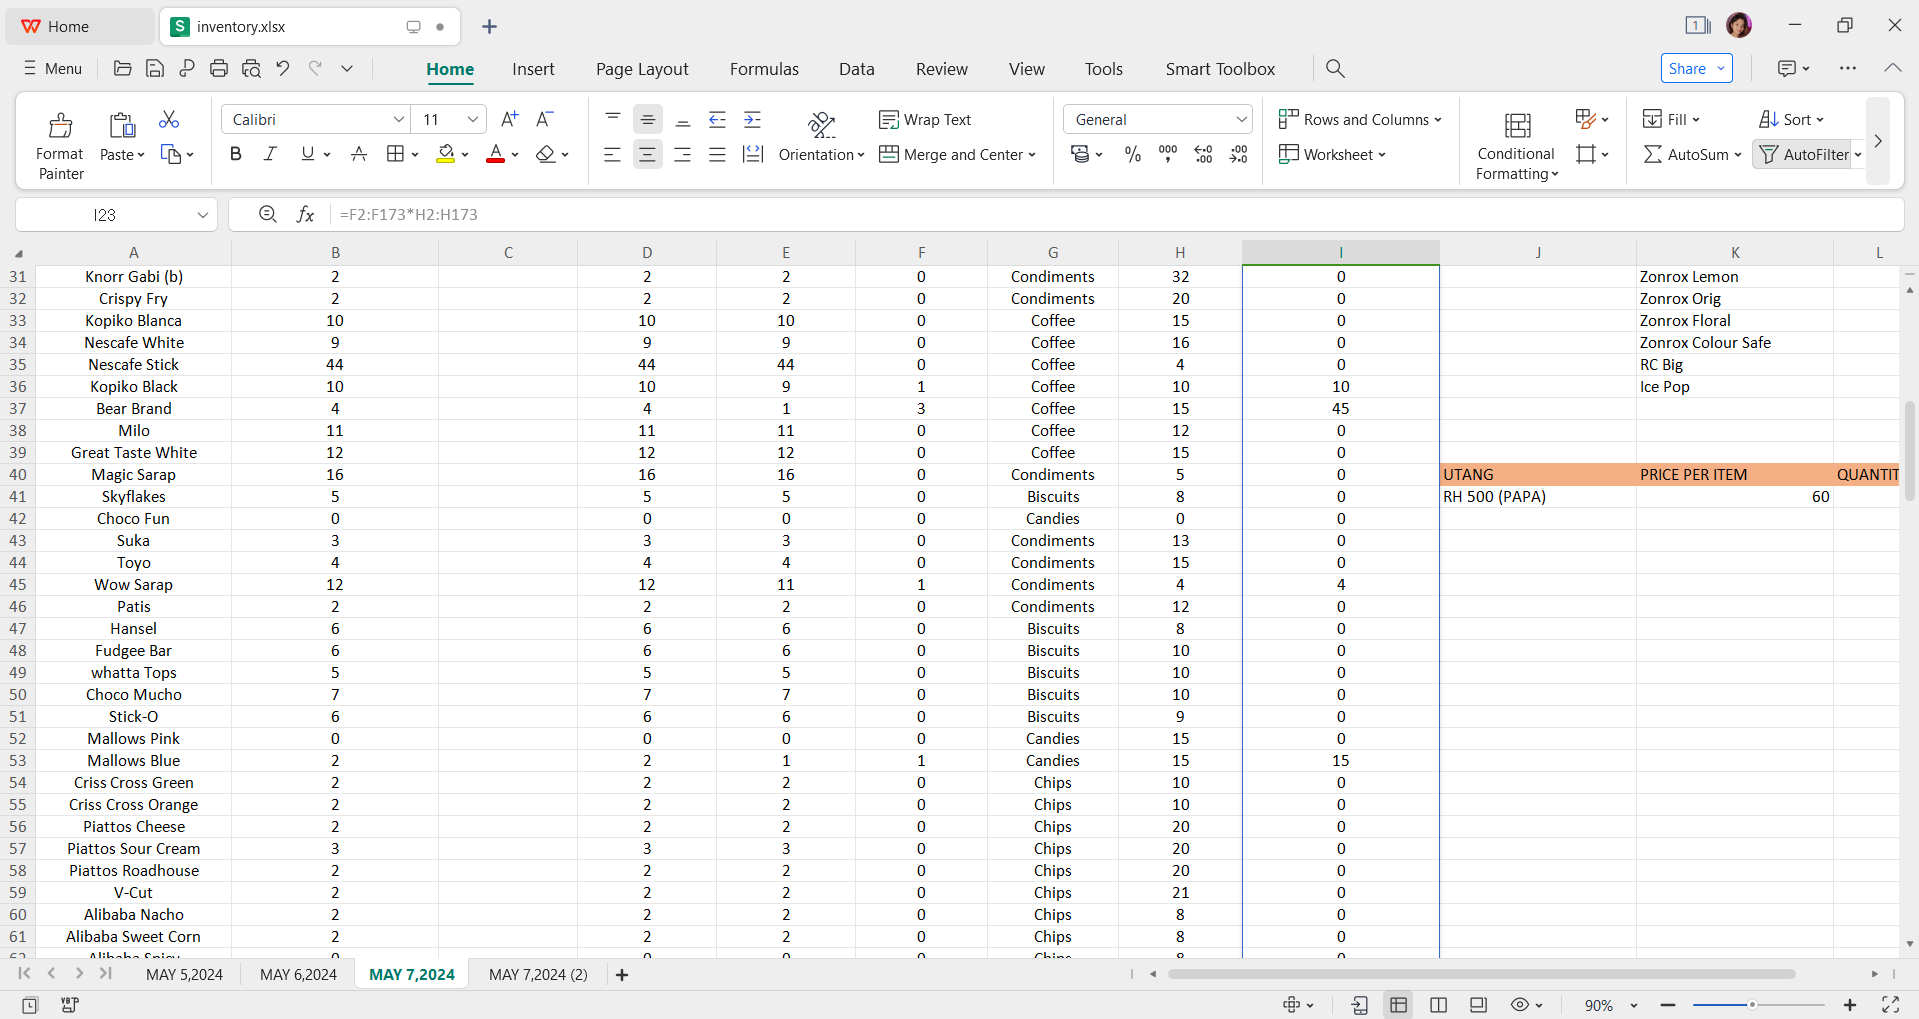
Task: Click comma thousands separator icon
Action: [1167, 154]
